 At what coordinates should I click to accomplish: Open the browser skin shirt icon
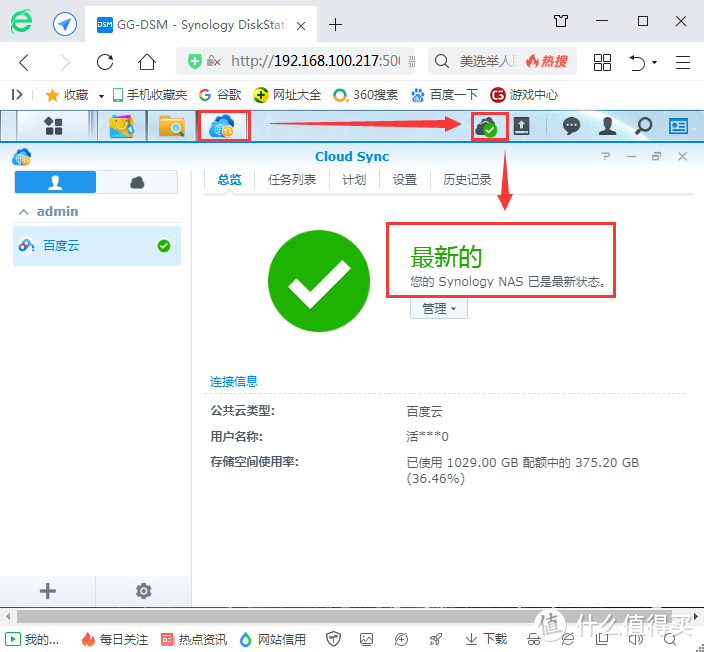tap(561, 21)
